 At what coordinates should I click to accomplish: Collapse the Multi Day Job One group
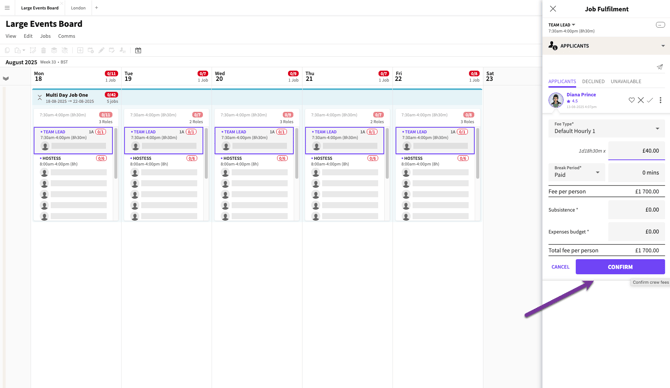pos(39,97)
